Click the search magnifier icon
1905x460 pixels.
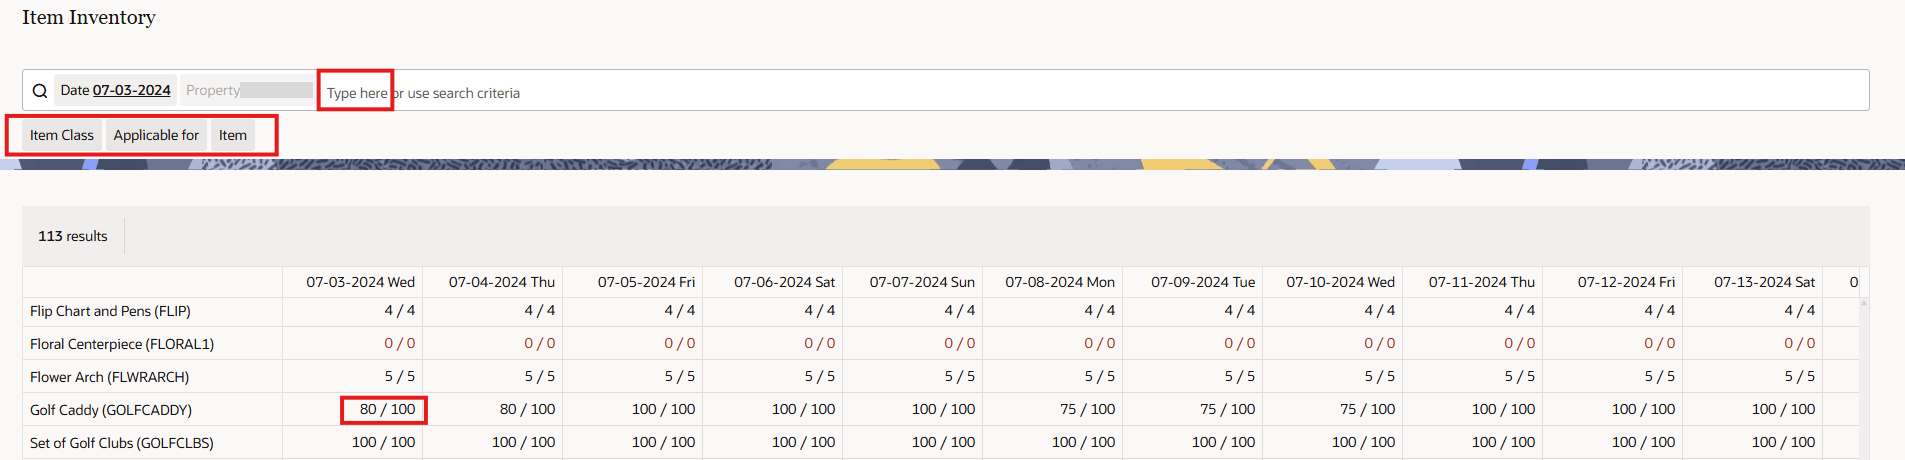[40, 91]
